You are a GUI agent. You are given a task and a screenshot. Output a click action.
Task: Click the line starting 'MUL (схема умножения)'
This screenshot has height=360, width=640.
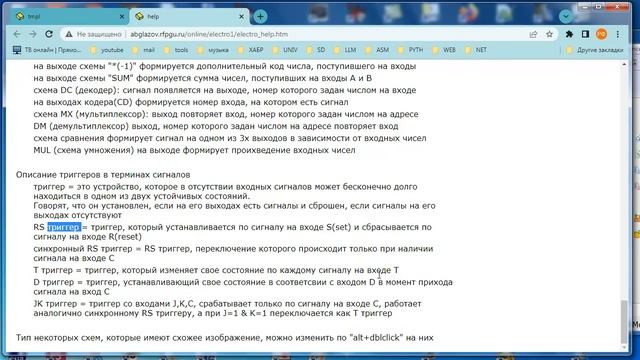194,150
